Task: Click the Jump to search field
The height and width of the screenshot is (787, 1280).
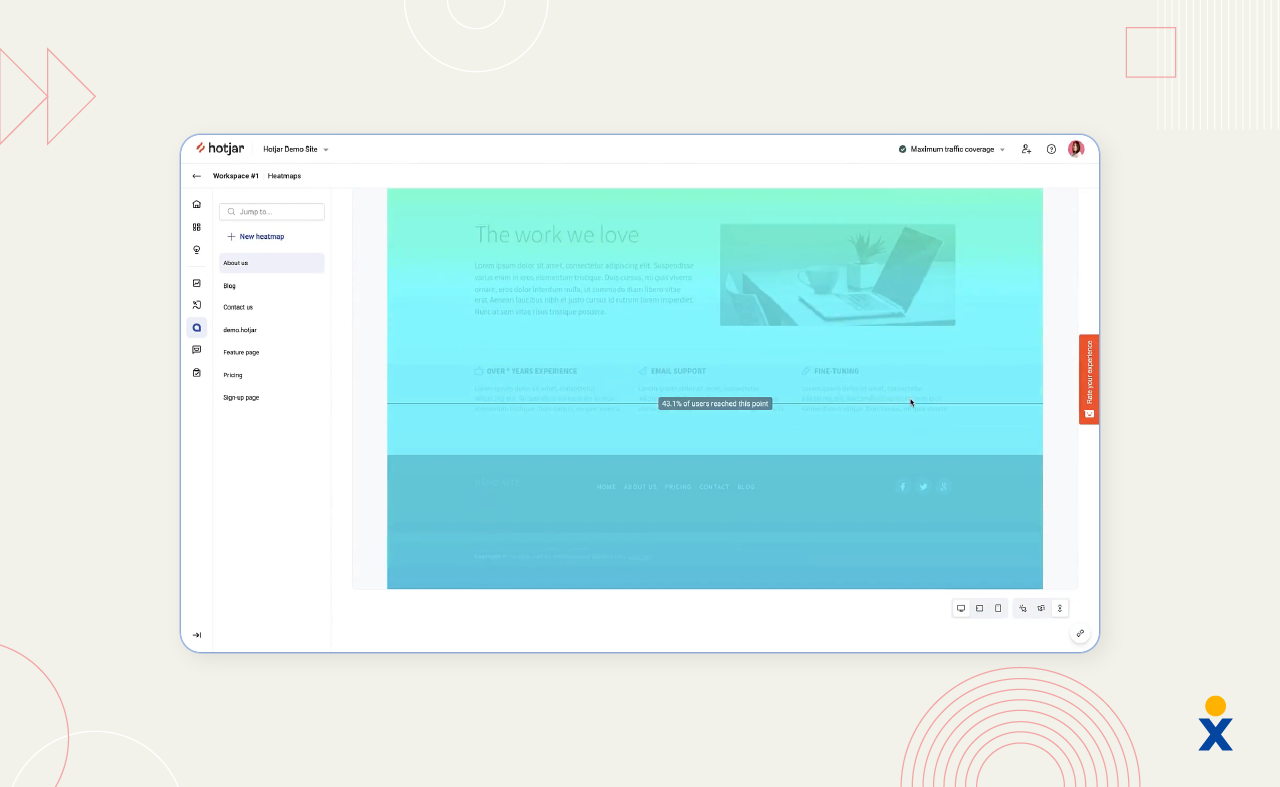Action: (x=272, y=212)
